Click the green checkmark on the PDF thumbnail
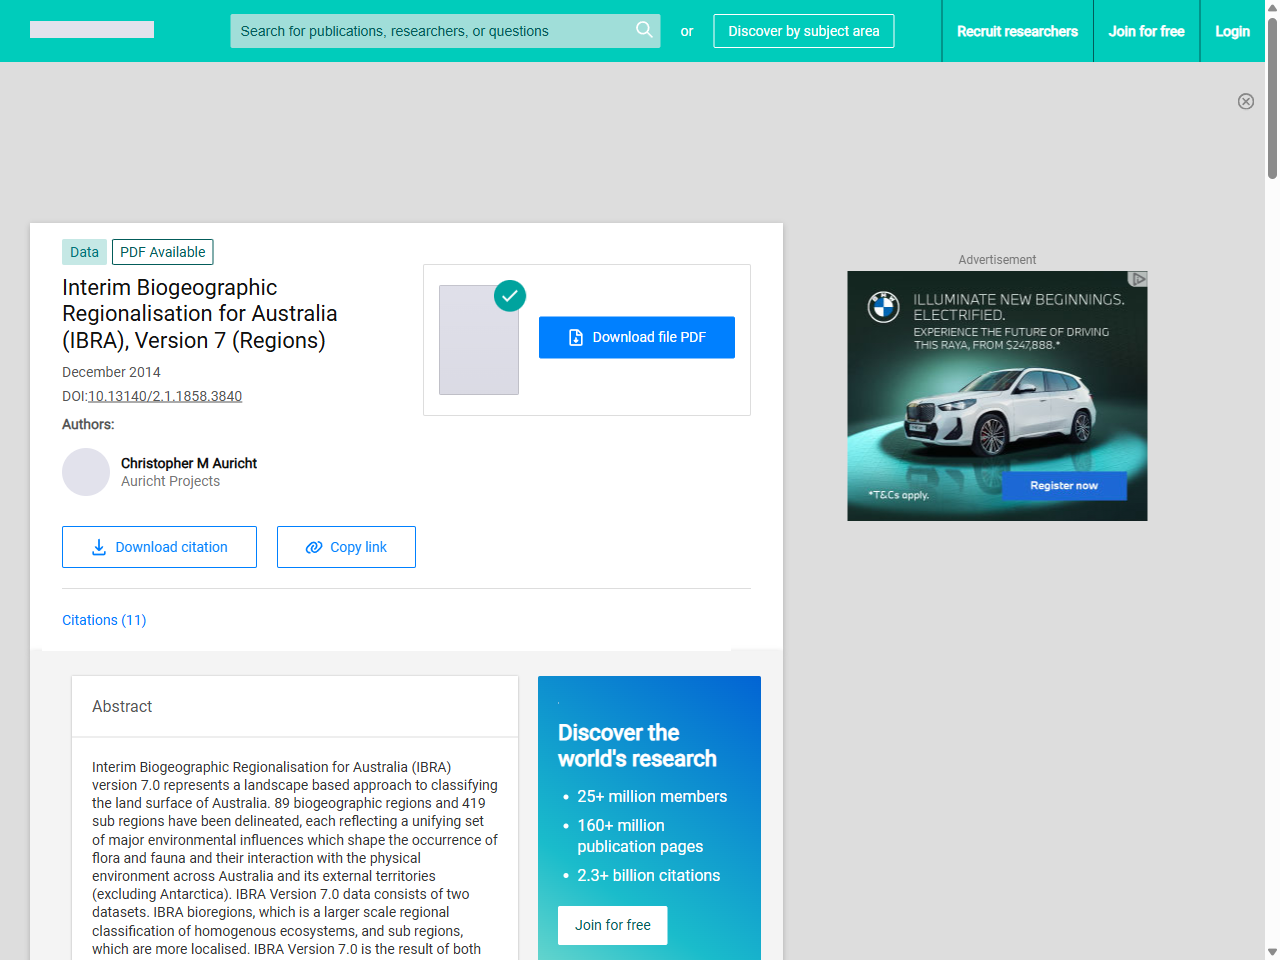The width and height of the screenshot is (1280, 960). pyautogui.click(x=510, y=296)
